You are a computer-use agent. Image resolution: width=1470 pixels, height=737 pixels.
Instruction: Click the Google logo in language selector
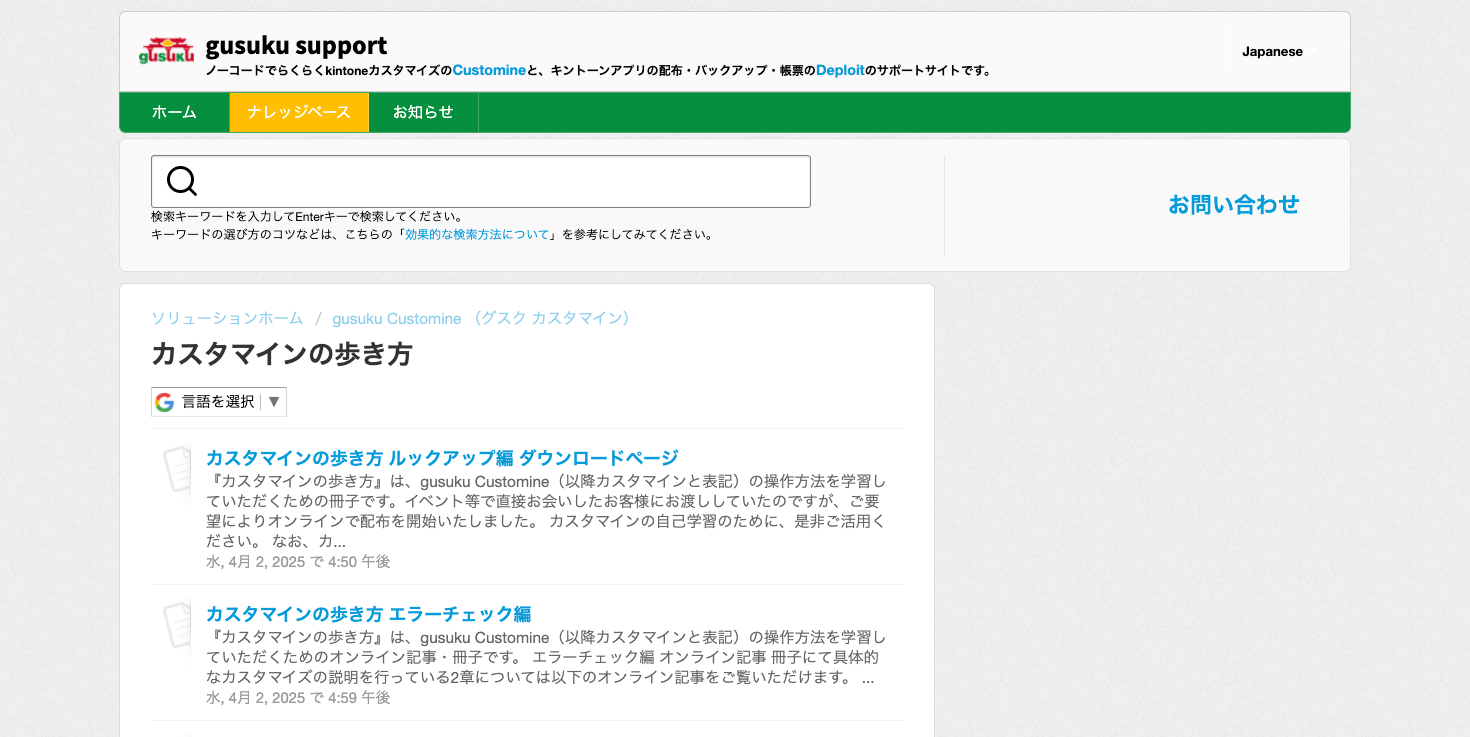(165, 402)
